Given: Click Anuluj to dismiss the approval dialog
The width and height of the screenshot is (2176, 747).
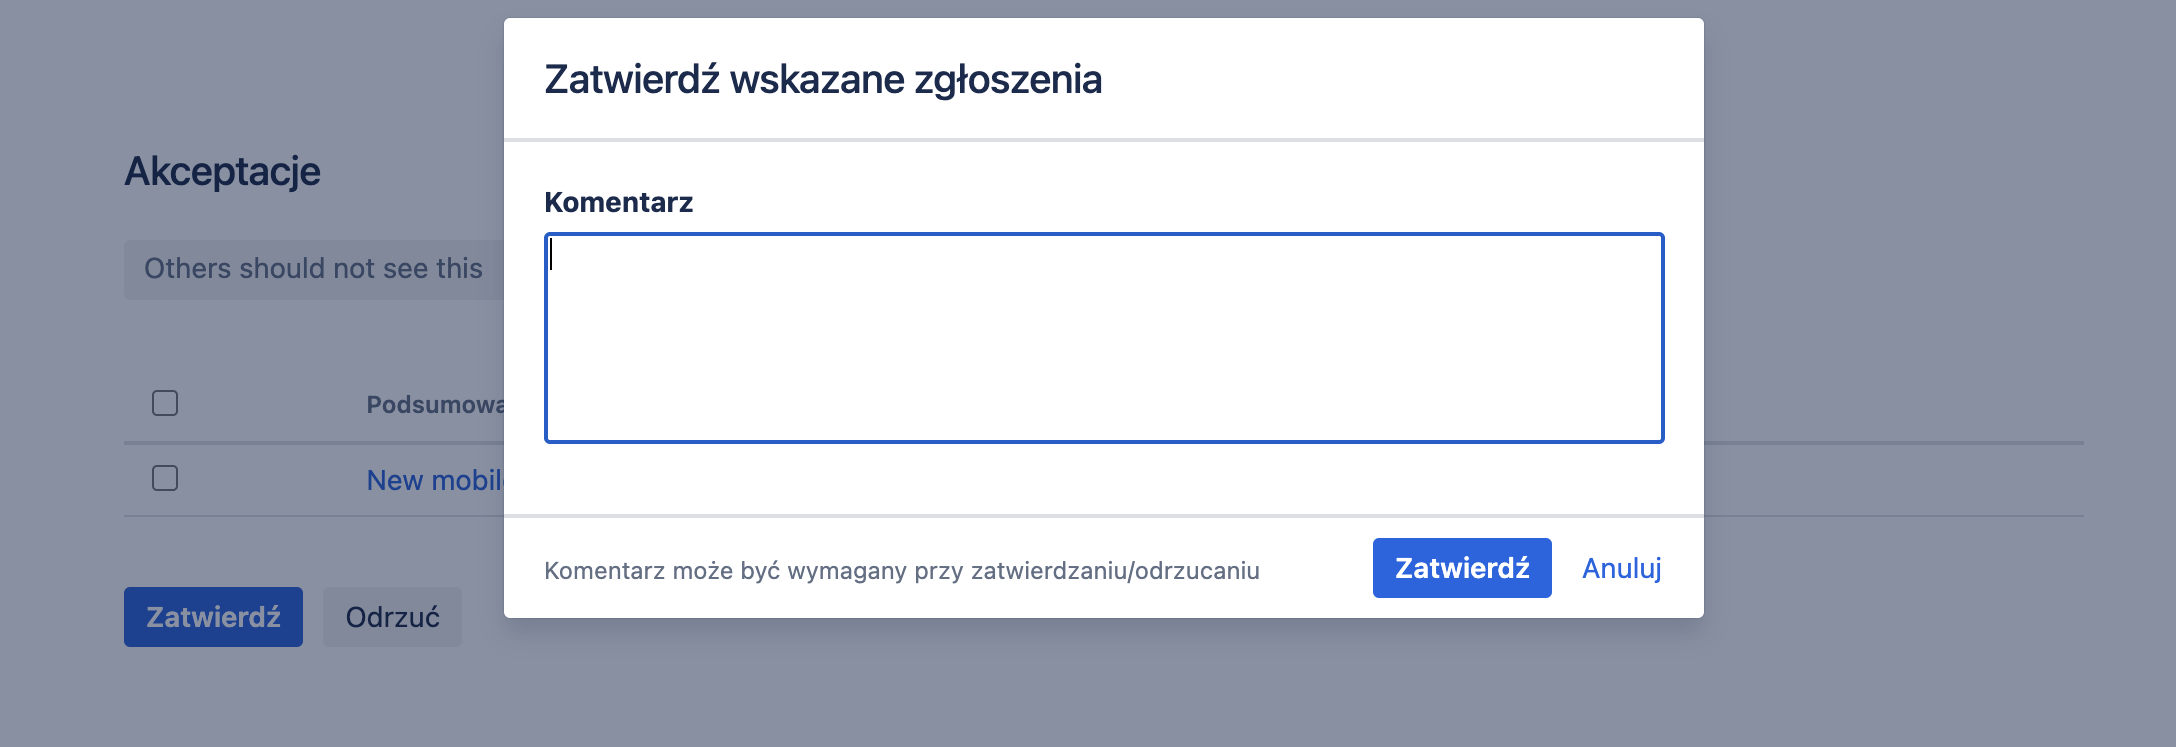Looking at the screenshot, I should tap(1620, 568).
